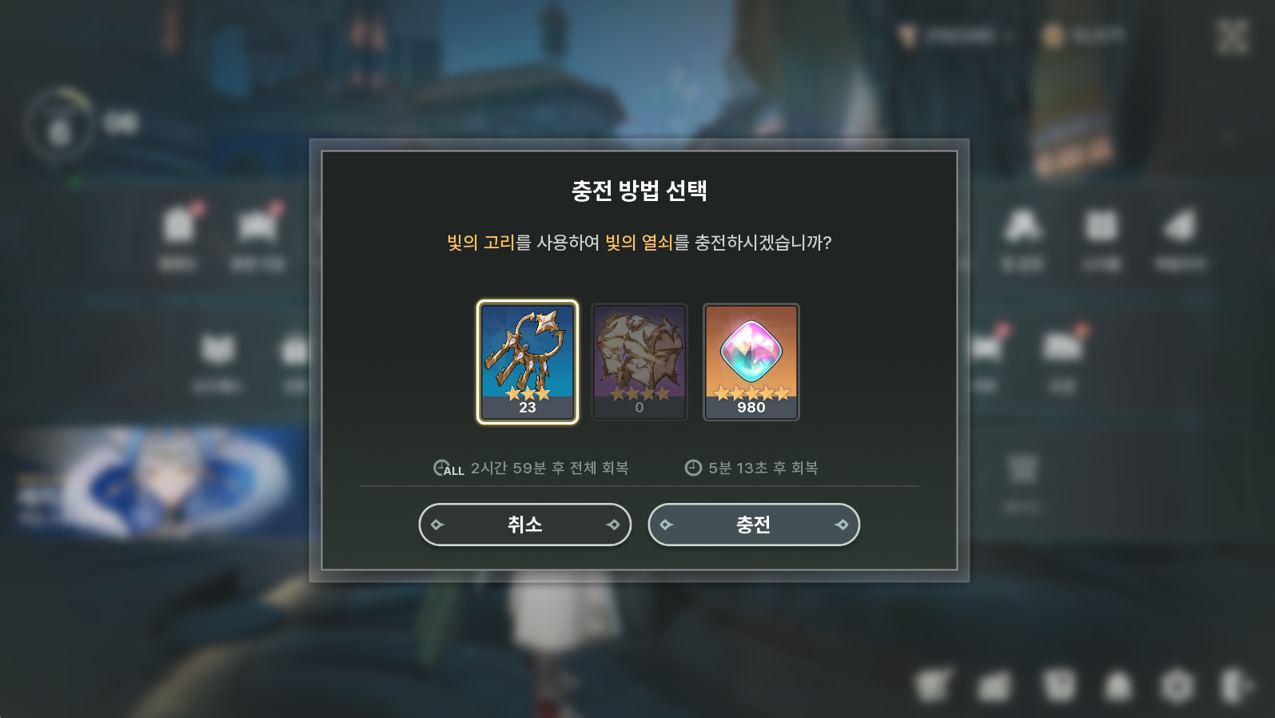Click the clock icon beside 5분 13초
Screen dimensions: 1275x718
click(x=693, y=468)
